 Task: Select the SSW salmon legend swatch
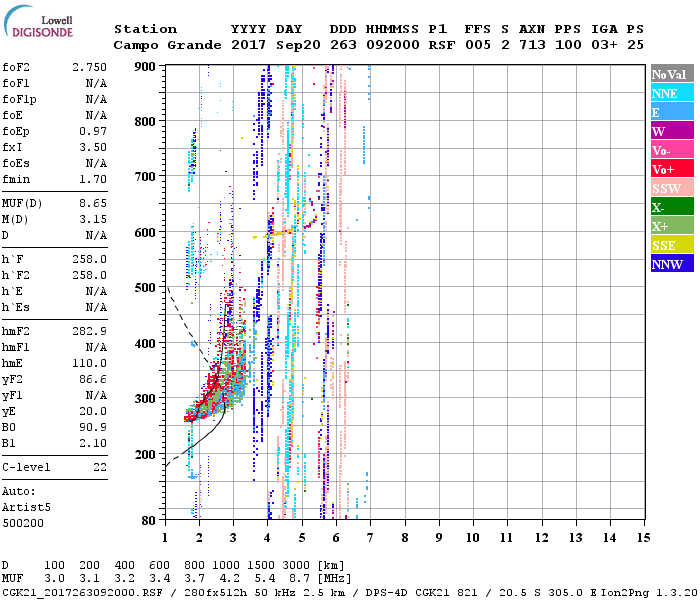pos(672,188)
